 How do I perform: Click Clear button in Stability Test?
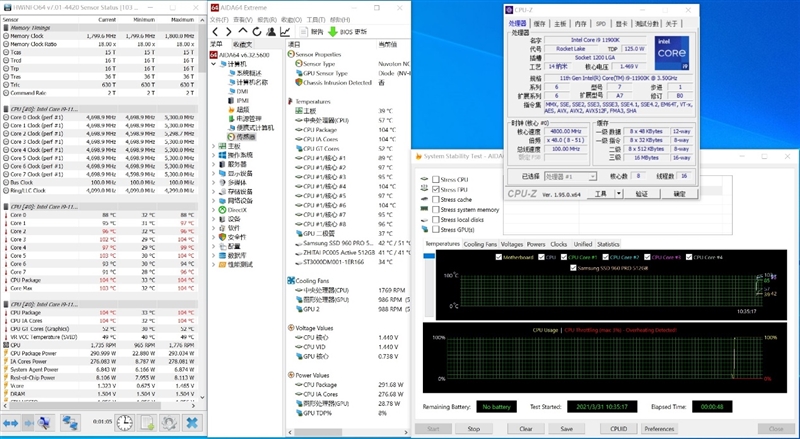click(526, 428)
